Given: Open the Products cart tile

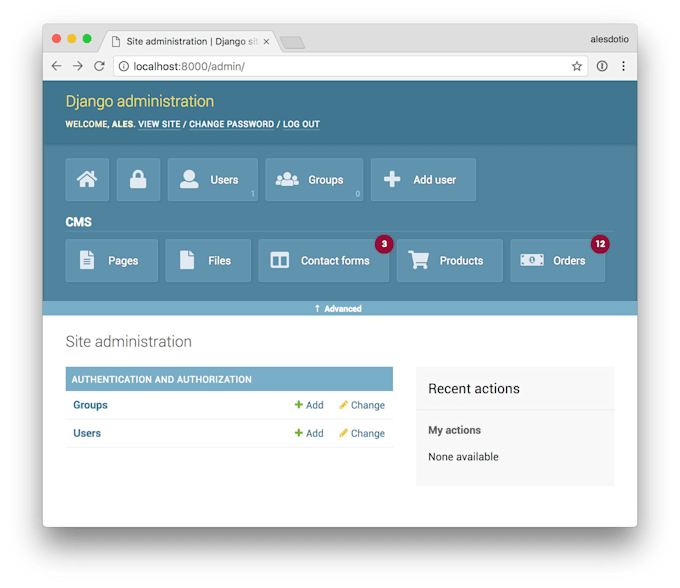Looking at the screenshot, I should (450, 261).
